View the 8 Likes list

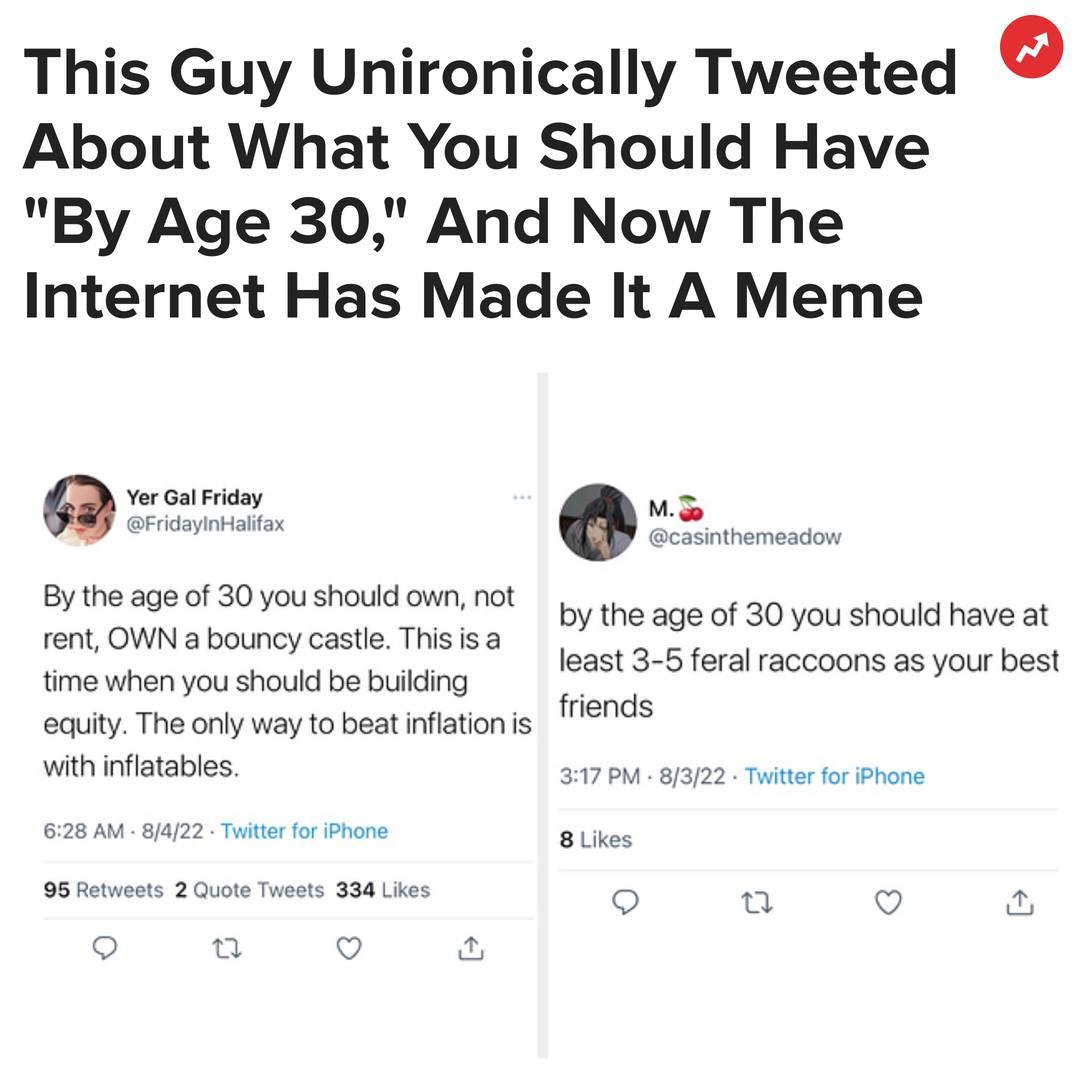(596, 840)
